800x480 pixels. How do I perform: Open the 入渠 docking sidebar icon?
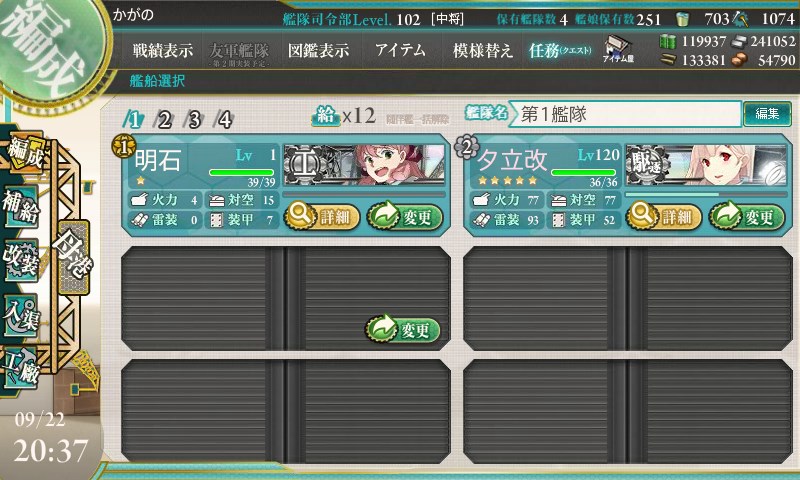20,314
